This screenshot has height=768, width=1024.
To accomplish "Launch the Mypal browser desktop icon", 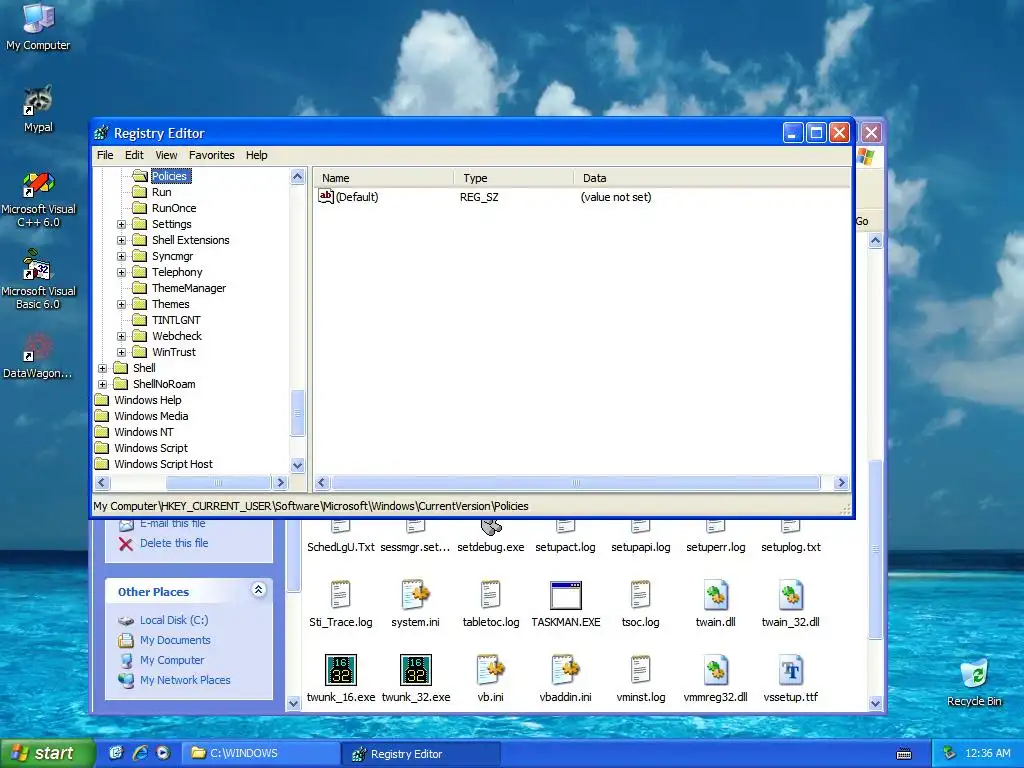I will [x=38, y=108].
